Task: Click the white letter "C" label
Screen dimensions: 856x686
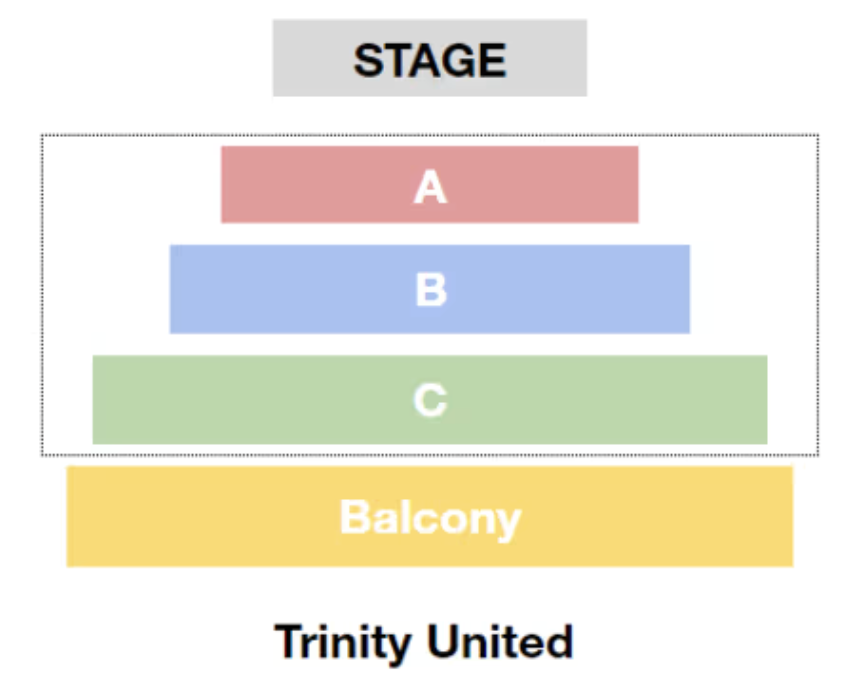Action: point(430,401)
